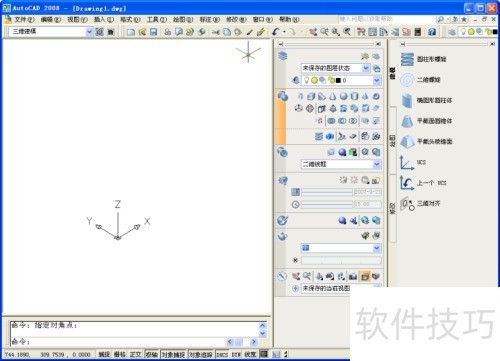Toggle 对象捕捉 object snap in the status bar
This screenshot has height=361, width=500.
coord(173,354)
